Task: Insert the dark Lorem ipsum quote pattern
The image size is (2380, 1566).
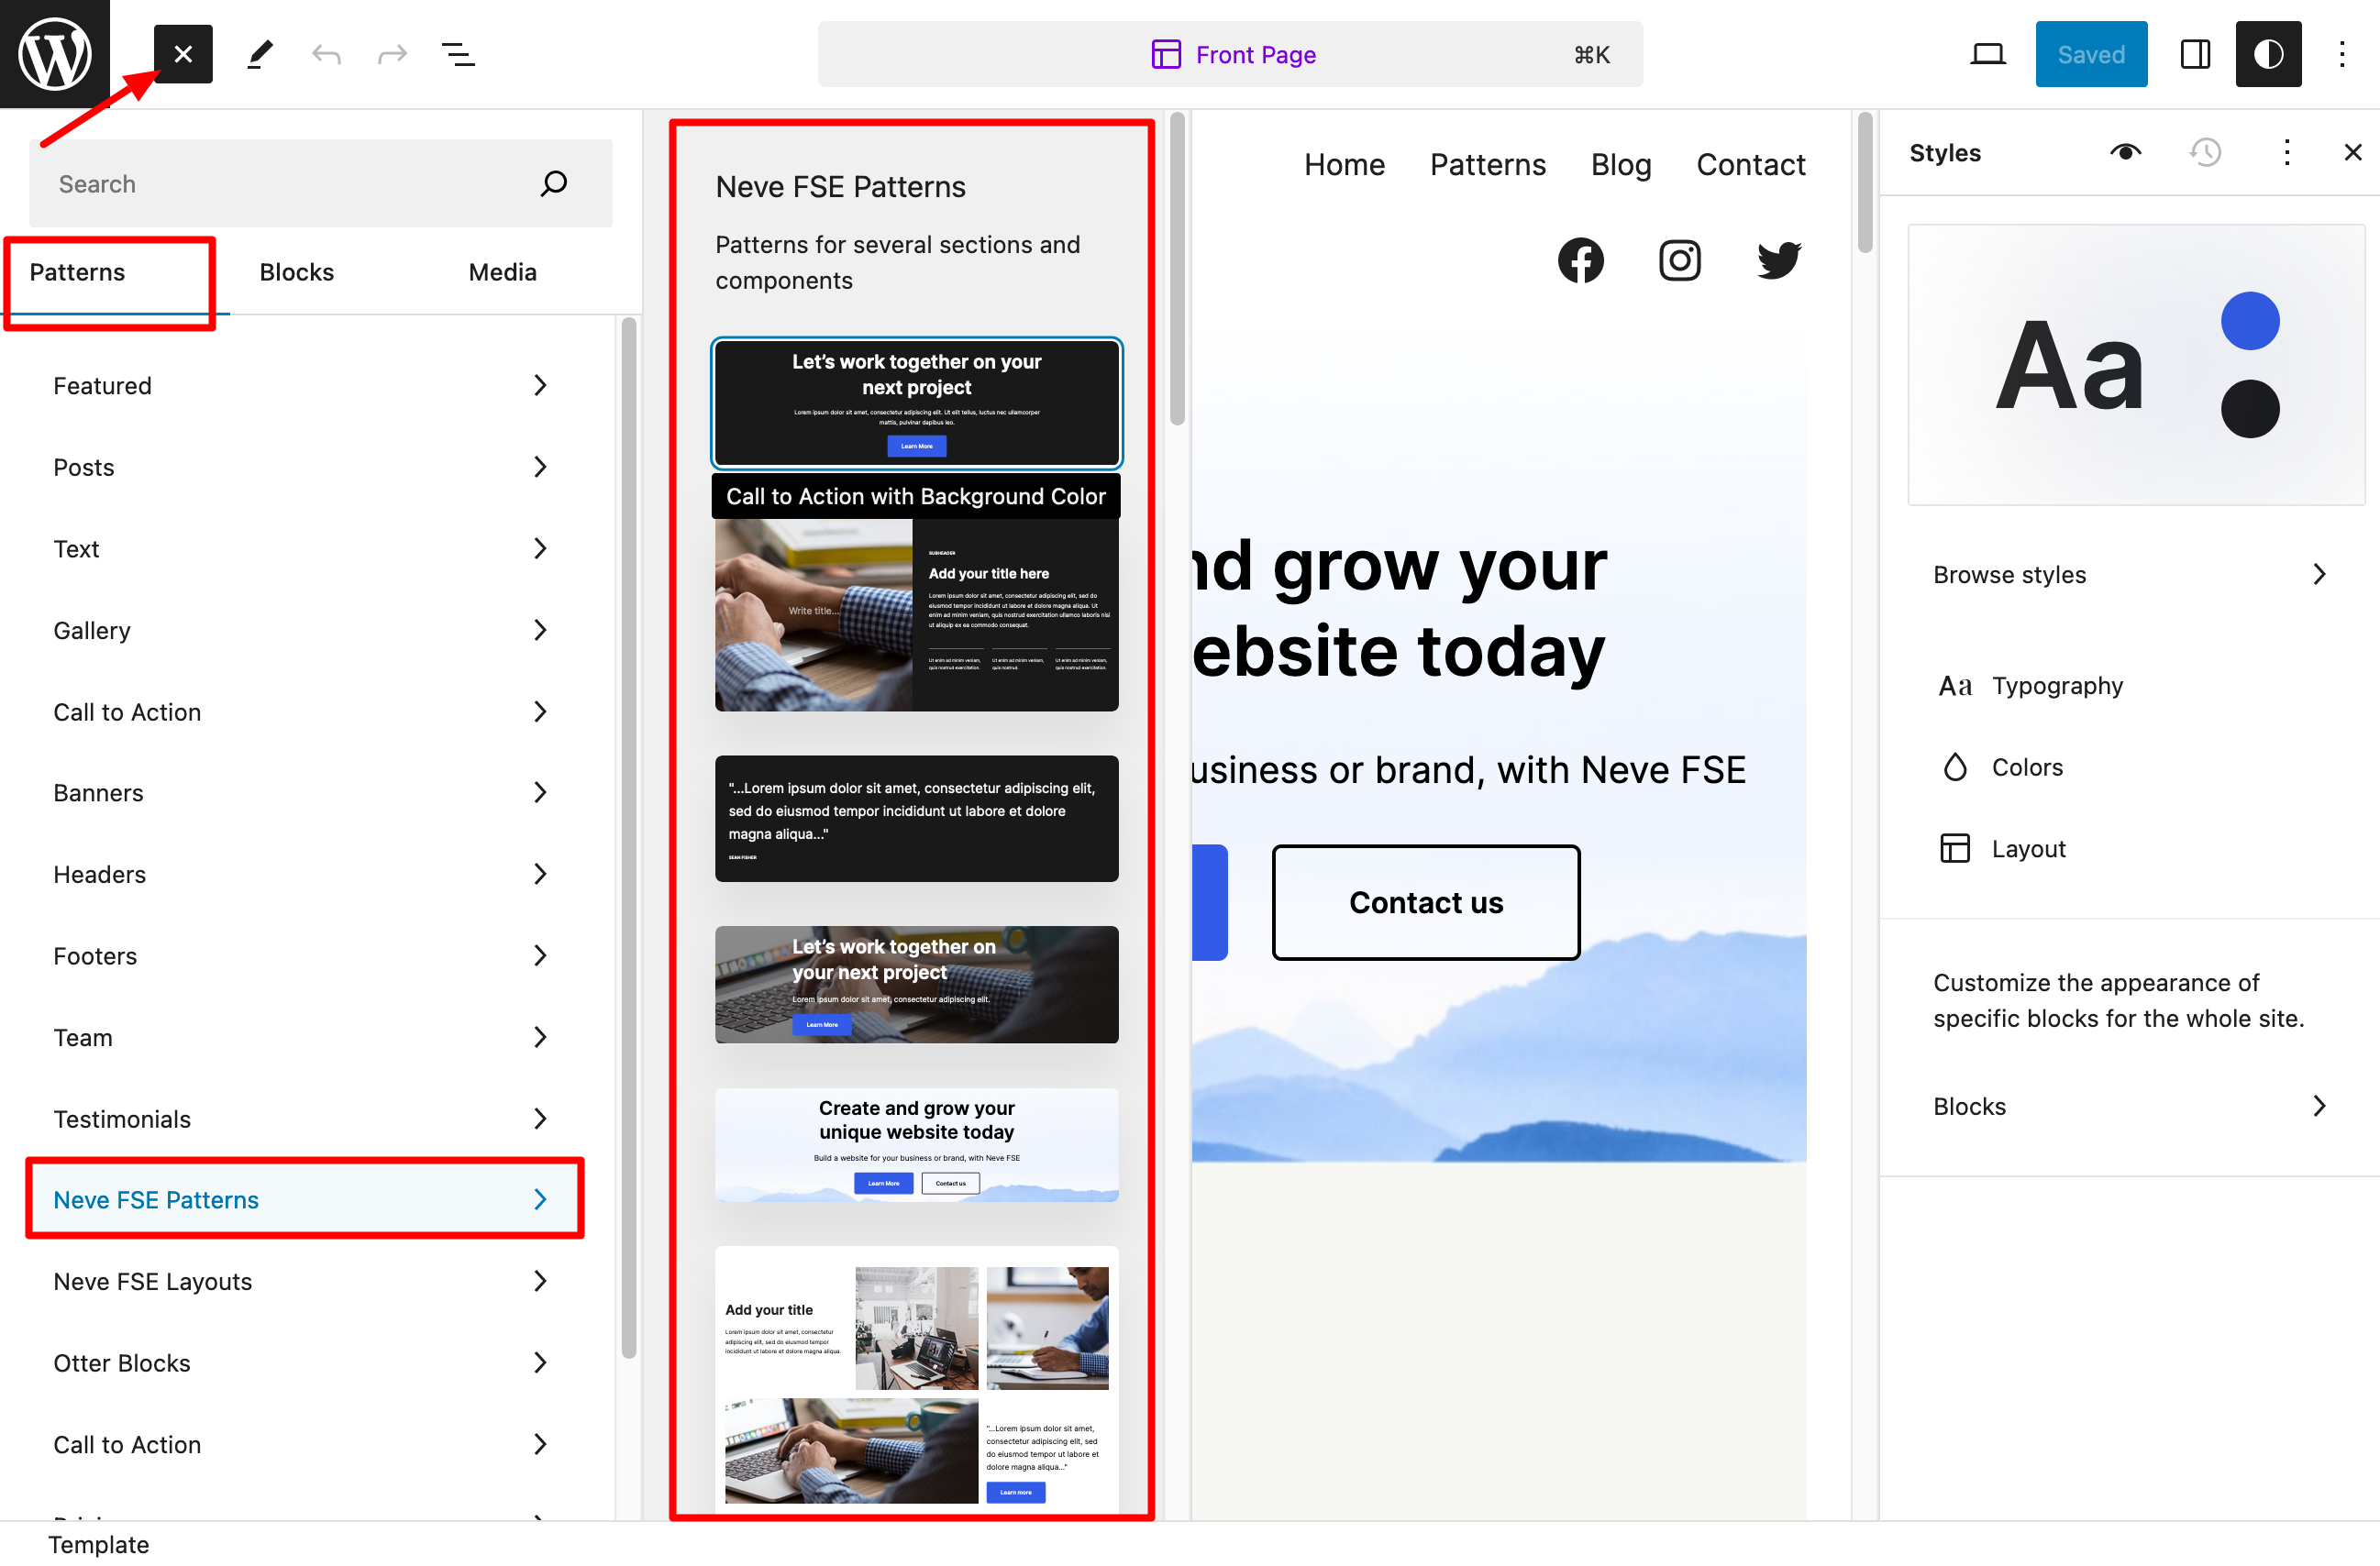Action: coord(916,818)
